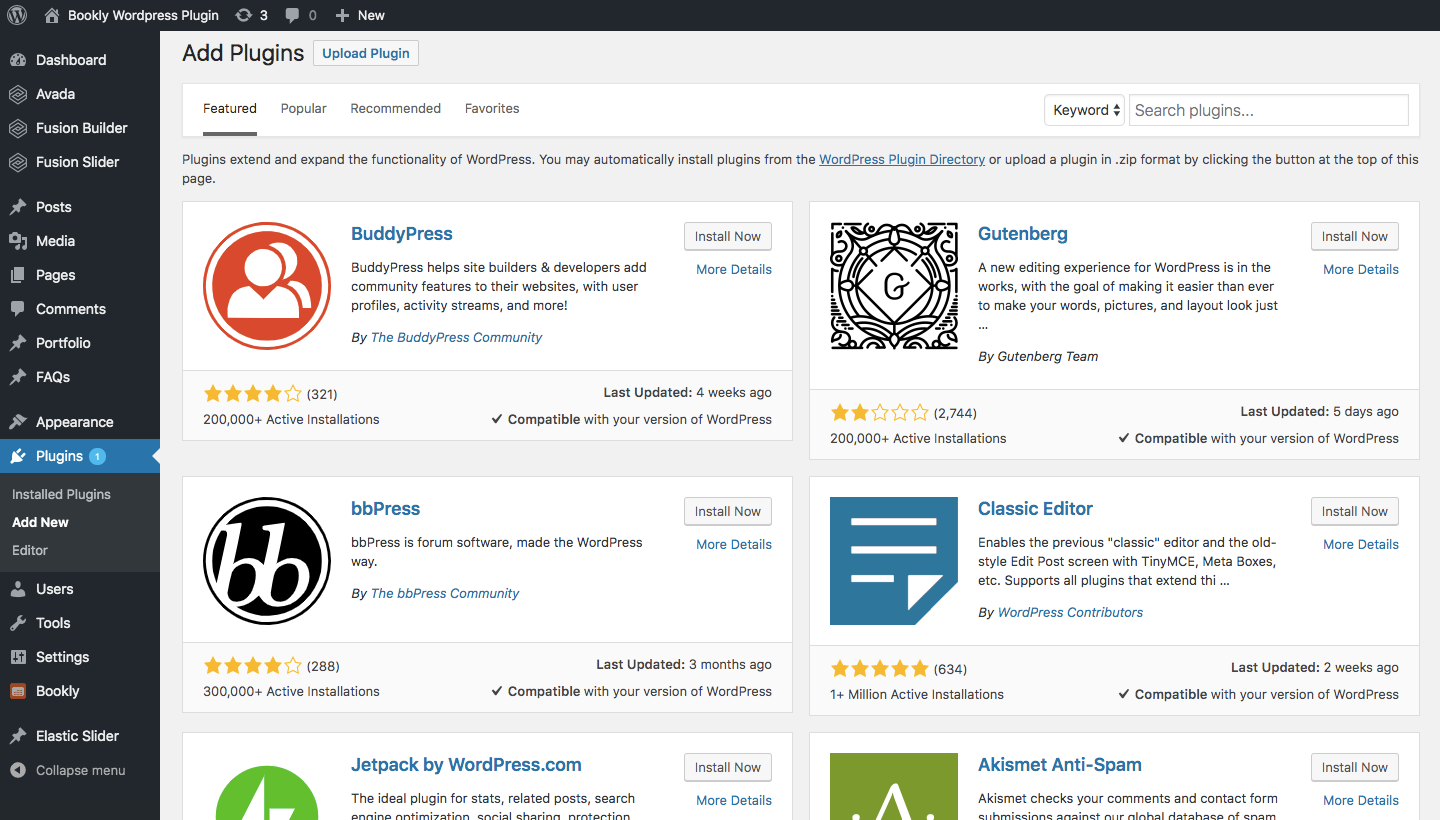Select Add New in Plugins submenu
Image resolution: width=1440 pixels, height=820 pixels.
(40, 522)
